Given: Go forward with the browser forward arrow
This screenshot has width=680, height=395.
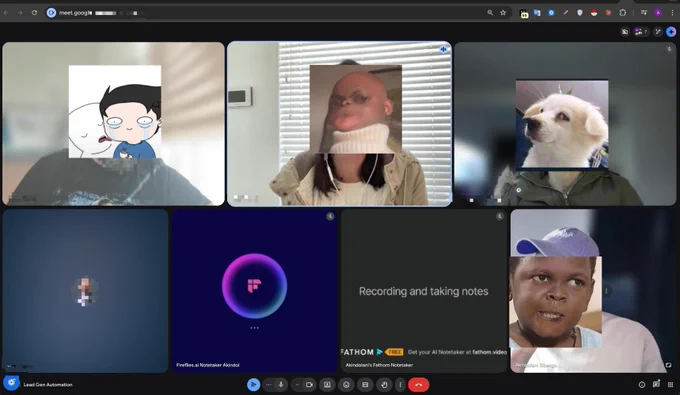Looking at the screenshot, I should pos(20,13).
